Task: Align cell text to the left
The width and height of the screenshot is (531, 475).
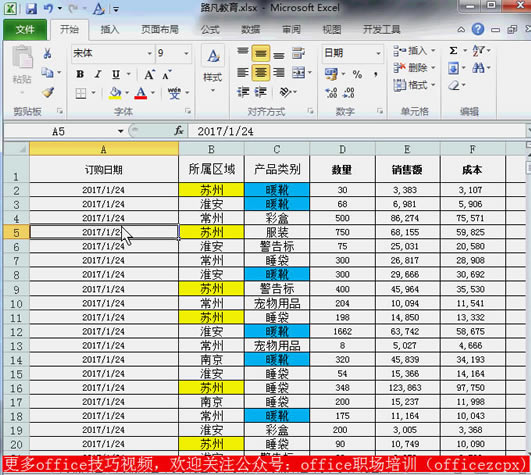Action: click(x=242, y=72)
